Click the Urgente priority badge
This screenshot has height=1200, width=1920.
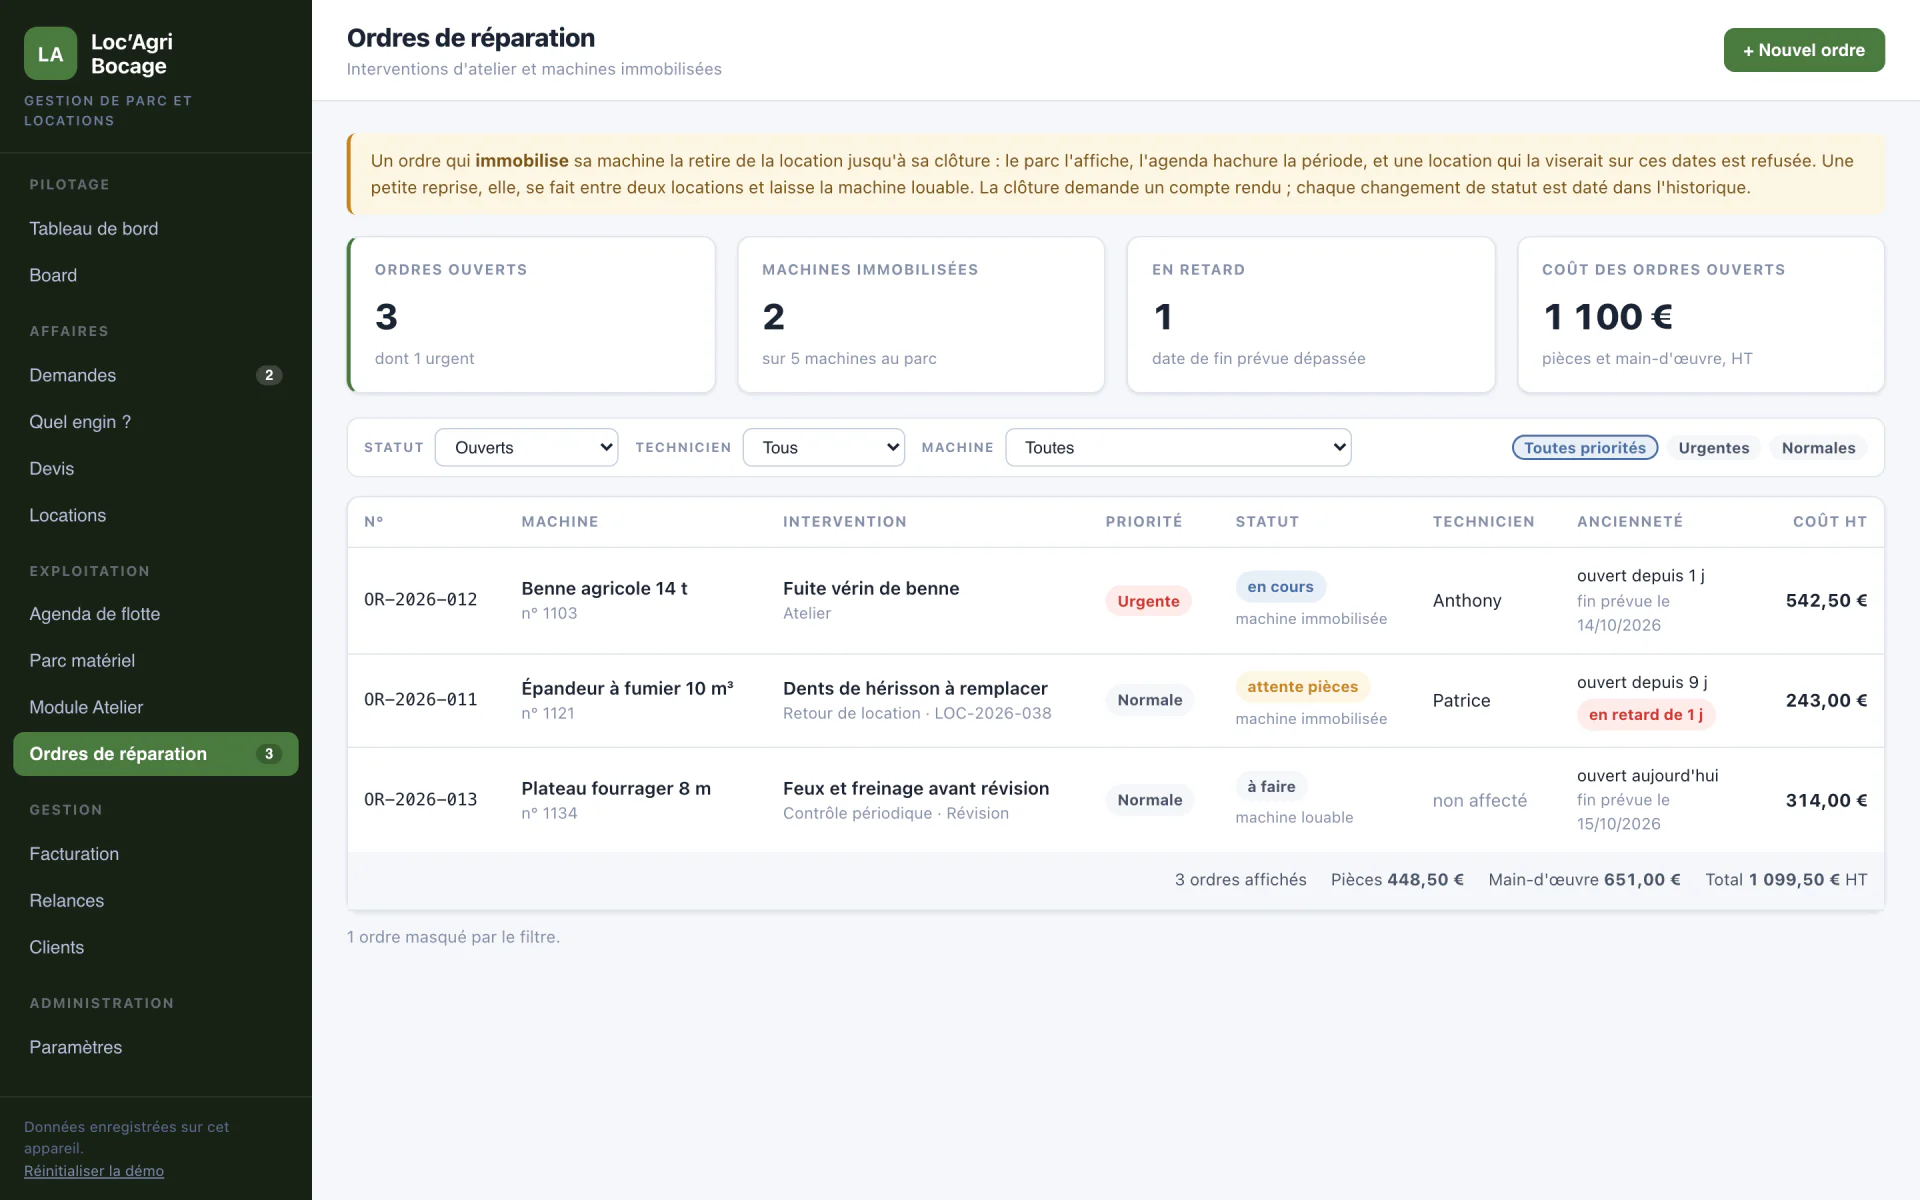coord(1148,601)
